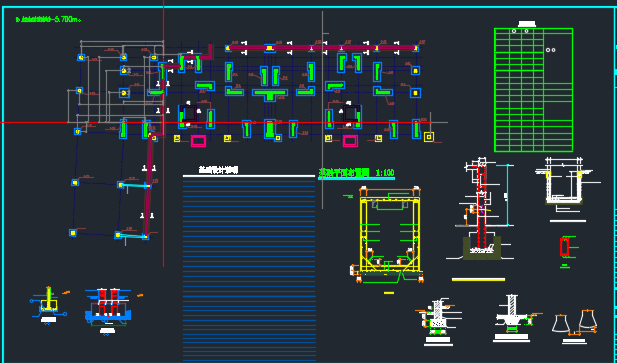The width and height of the screenshot is (617, 363).
Task: Select the green schedule table grid
Action: point(533,90)
